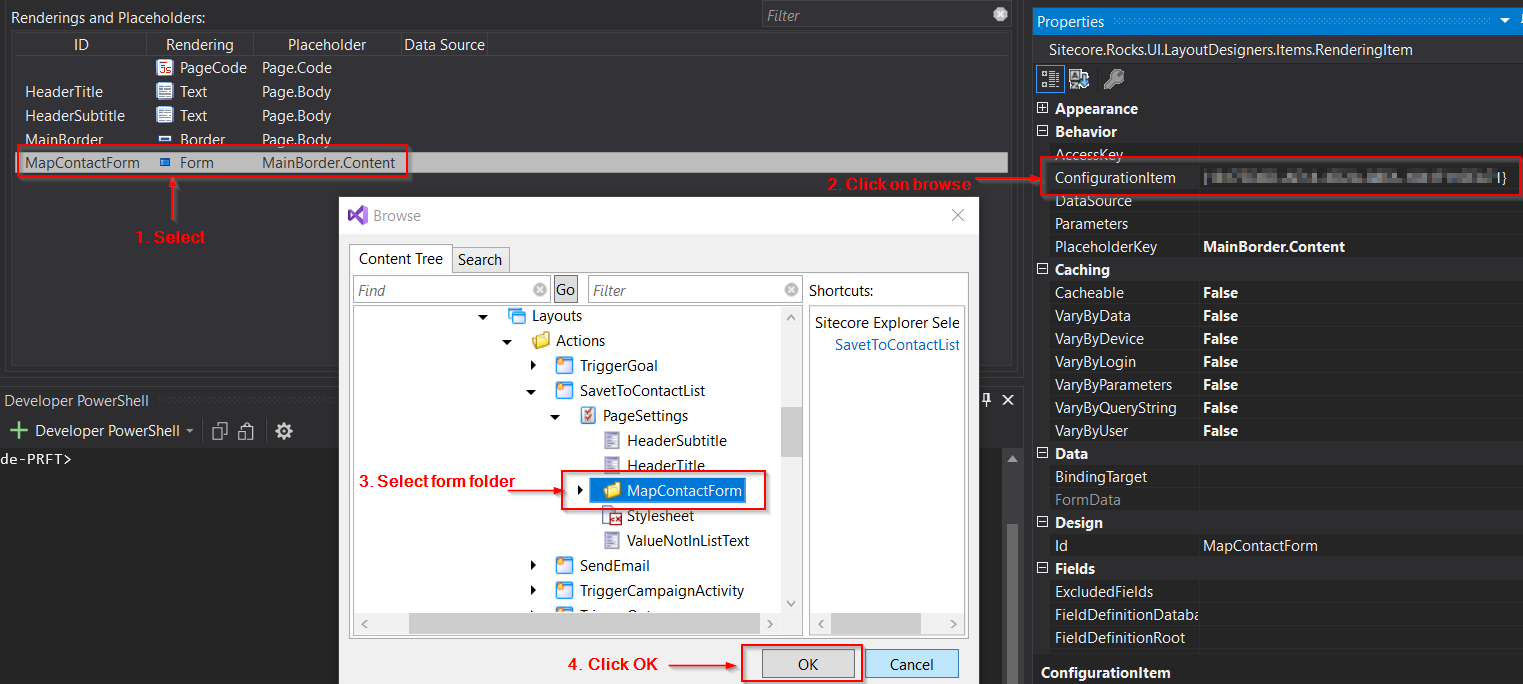Viewport: 1523px width, 684px height.
Task: Open Property Pages wrench icon
Action: [x=1113, y=79]
